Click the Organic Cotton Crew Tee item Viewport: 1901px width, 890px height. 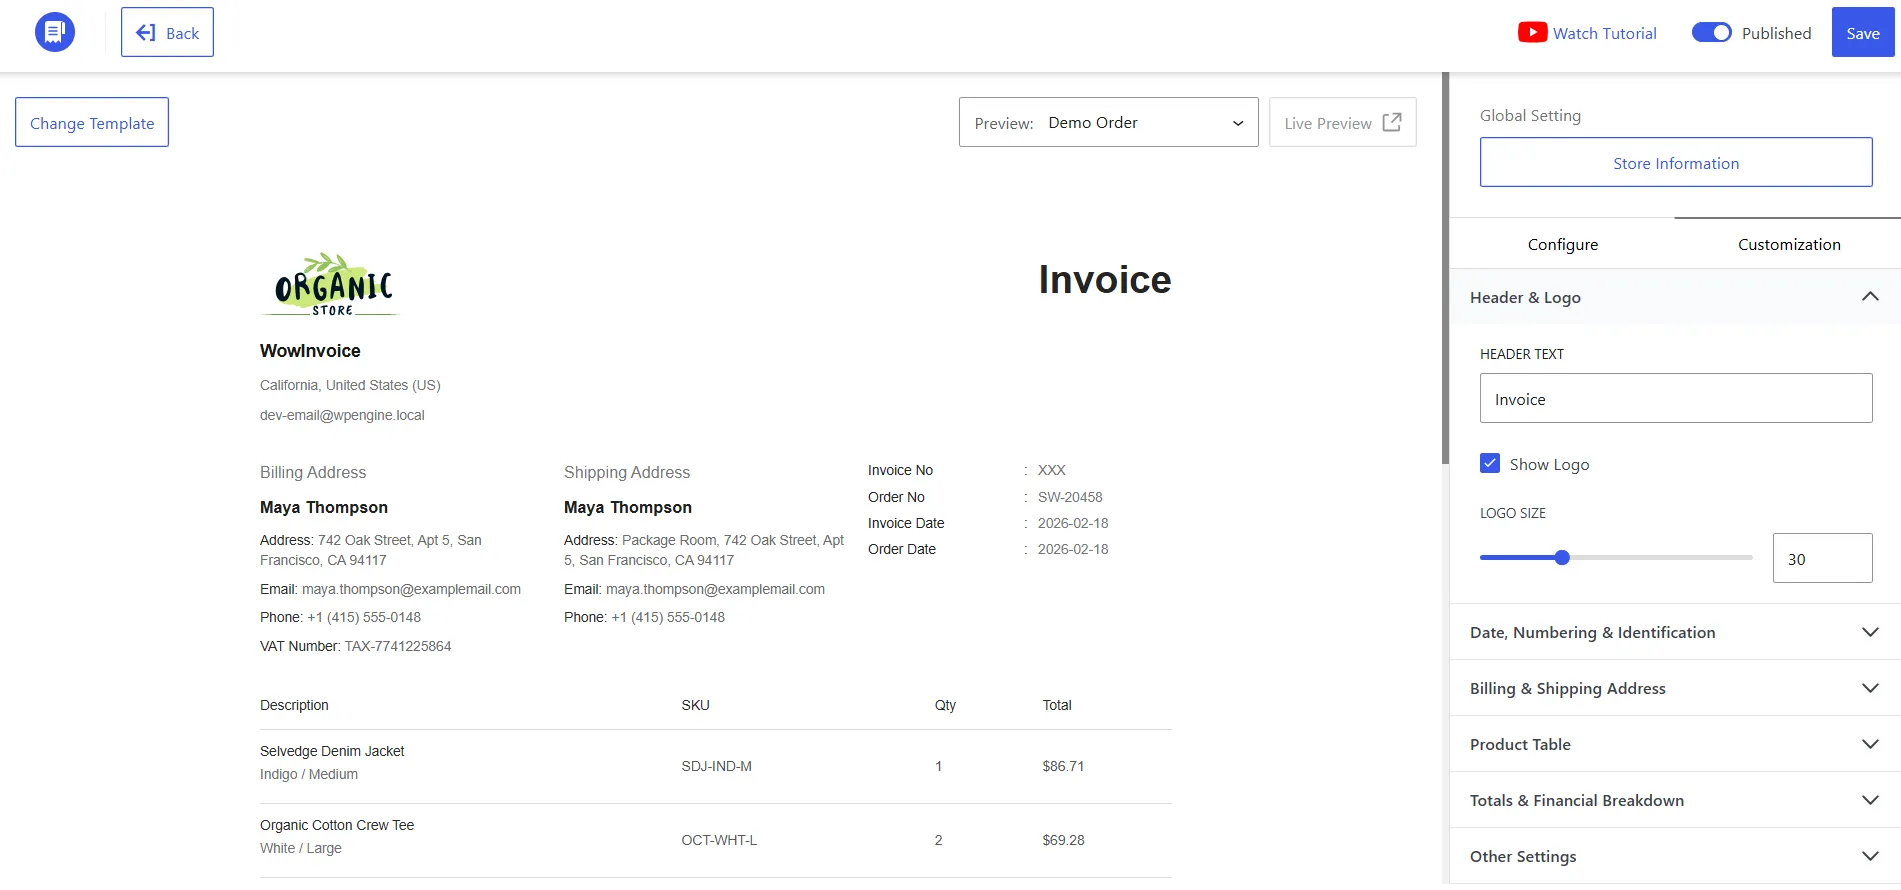coord(337,825)
